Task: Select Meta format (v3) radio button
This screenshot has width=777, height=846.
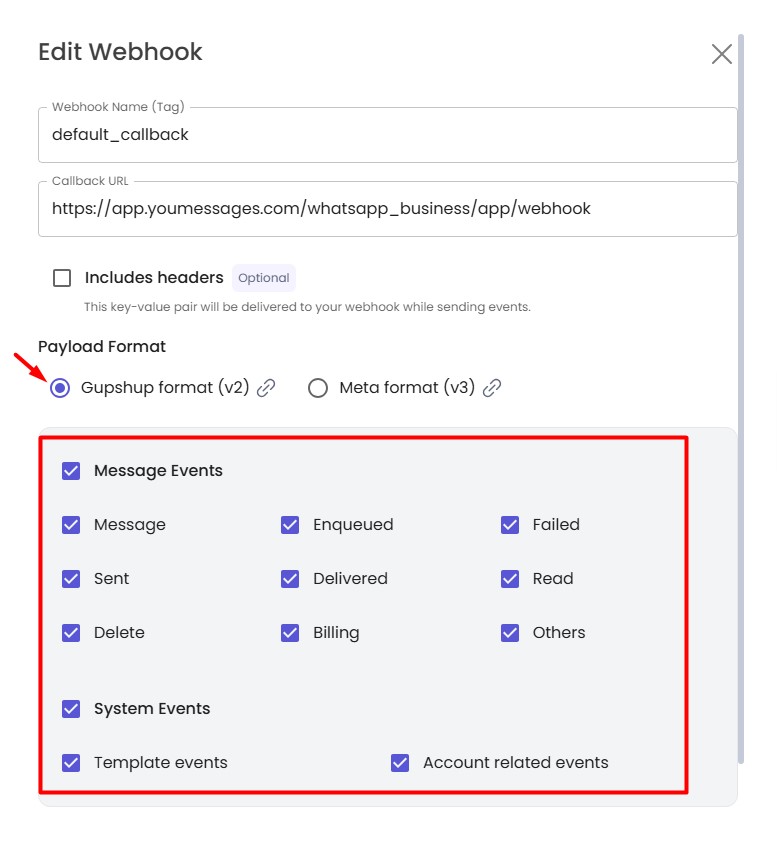Action: point(318,388)
